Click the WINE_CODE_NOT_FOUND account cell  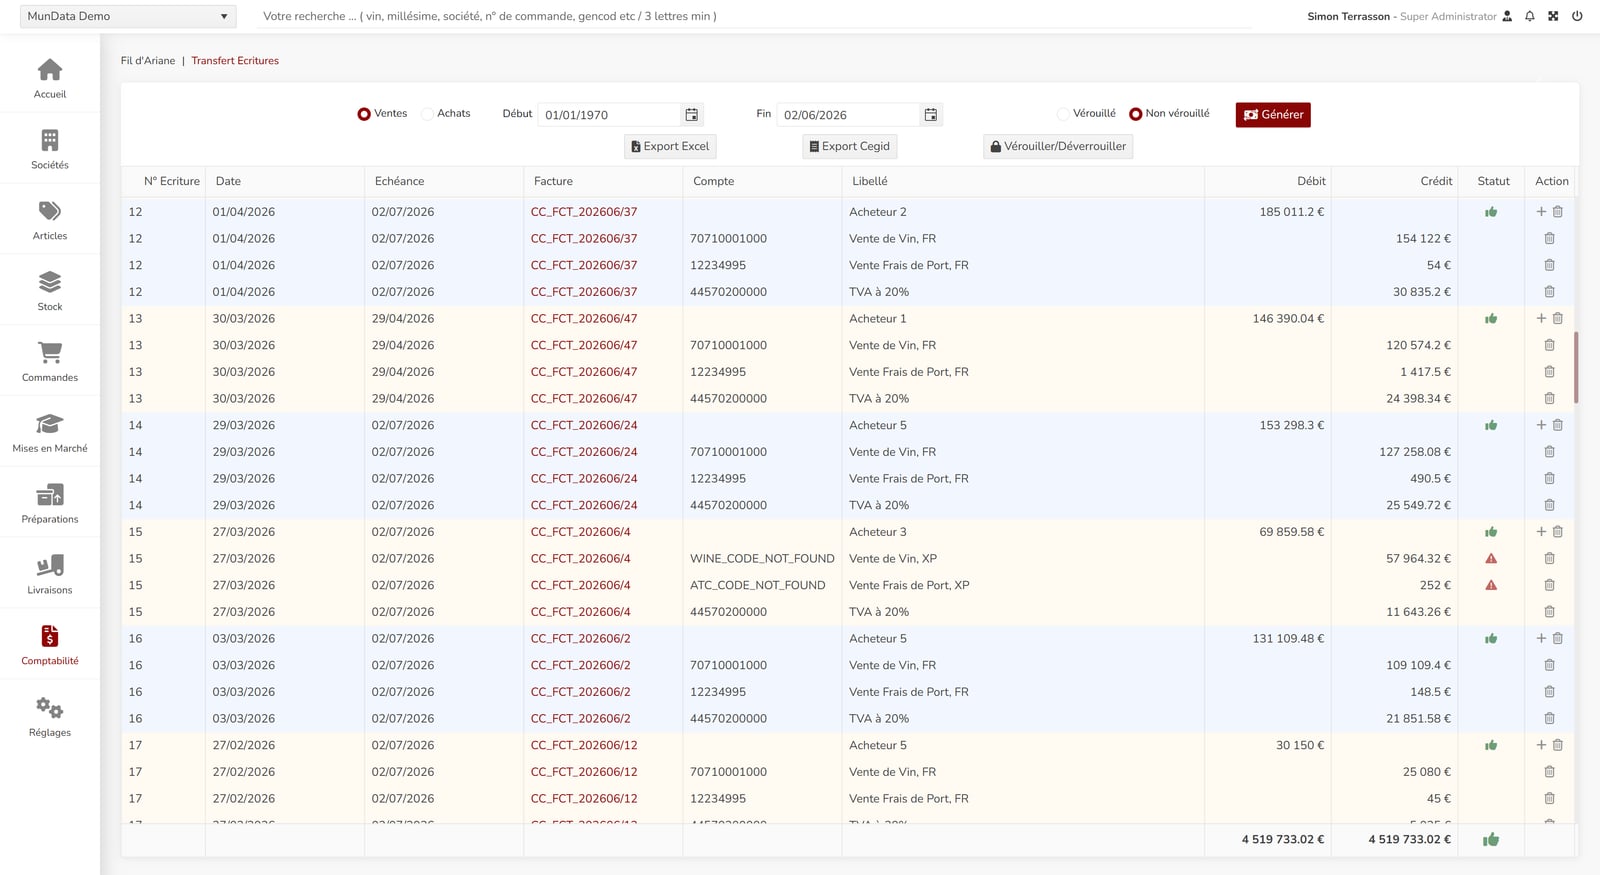click(x=762, y=559)
